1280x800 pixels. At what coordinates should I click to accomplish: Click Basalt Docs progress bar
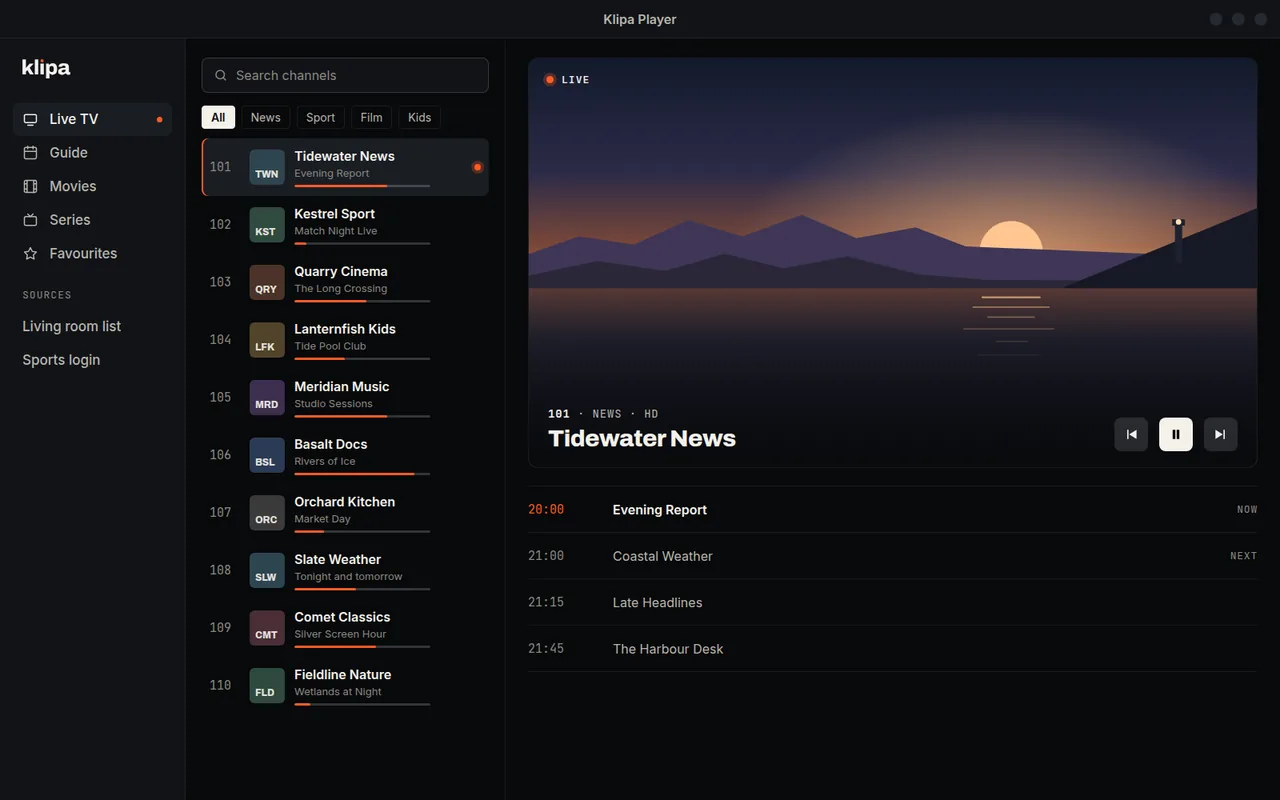(362, 474)
